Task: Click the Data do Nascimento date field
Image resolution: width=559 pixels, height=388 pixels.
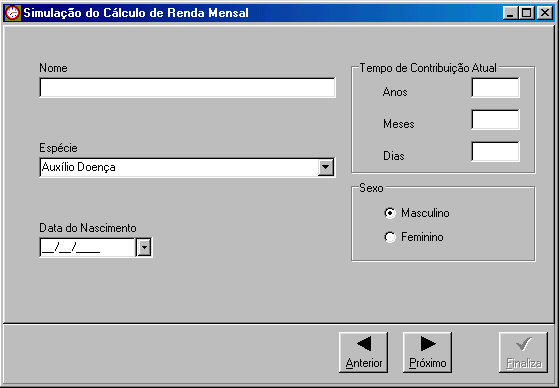Action: click(88, 247)
